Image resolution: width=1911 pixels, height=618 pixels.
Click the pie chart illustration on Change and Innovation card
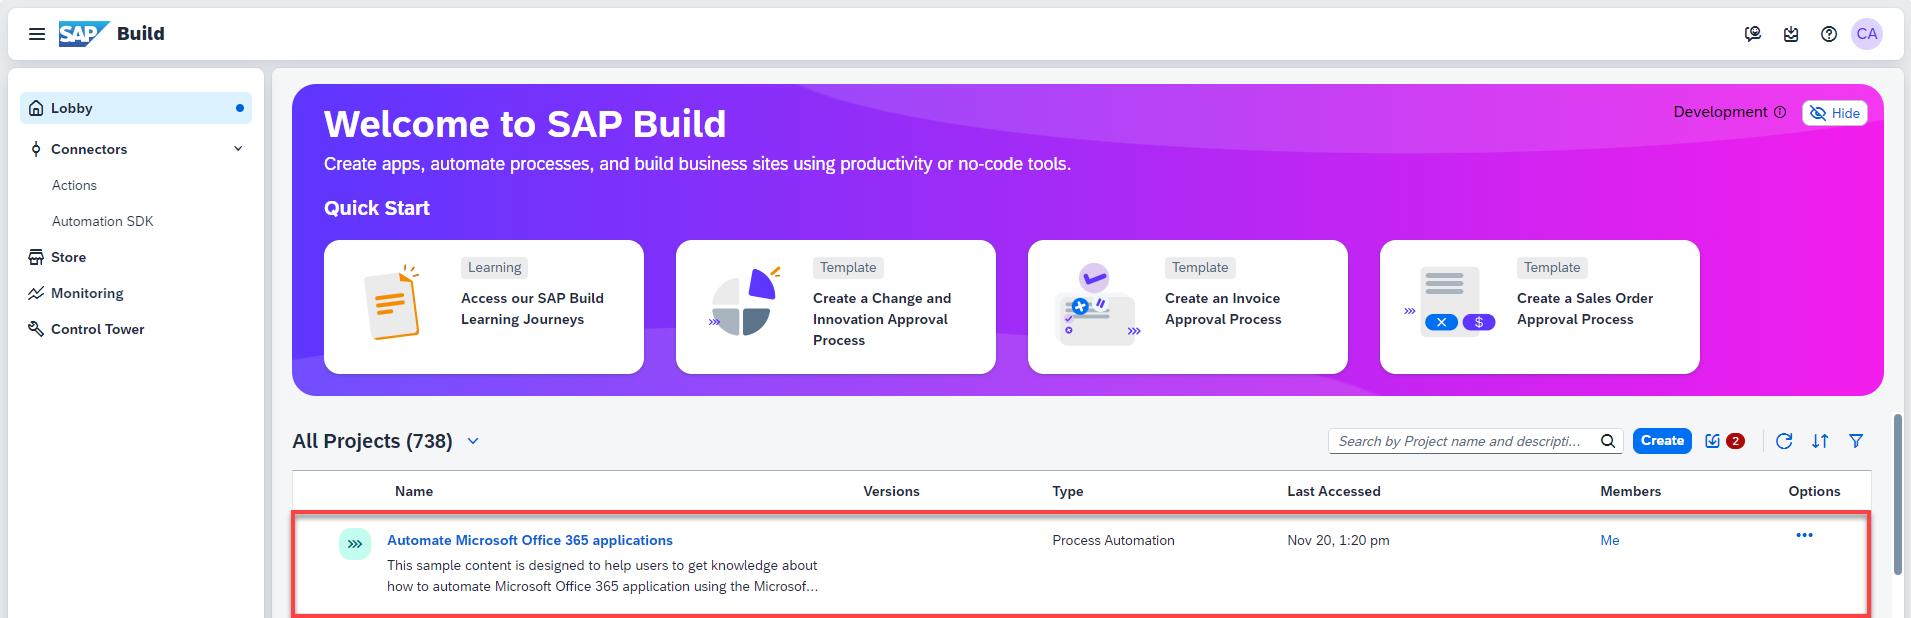(745, 301)
